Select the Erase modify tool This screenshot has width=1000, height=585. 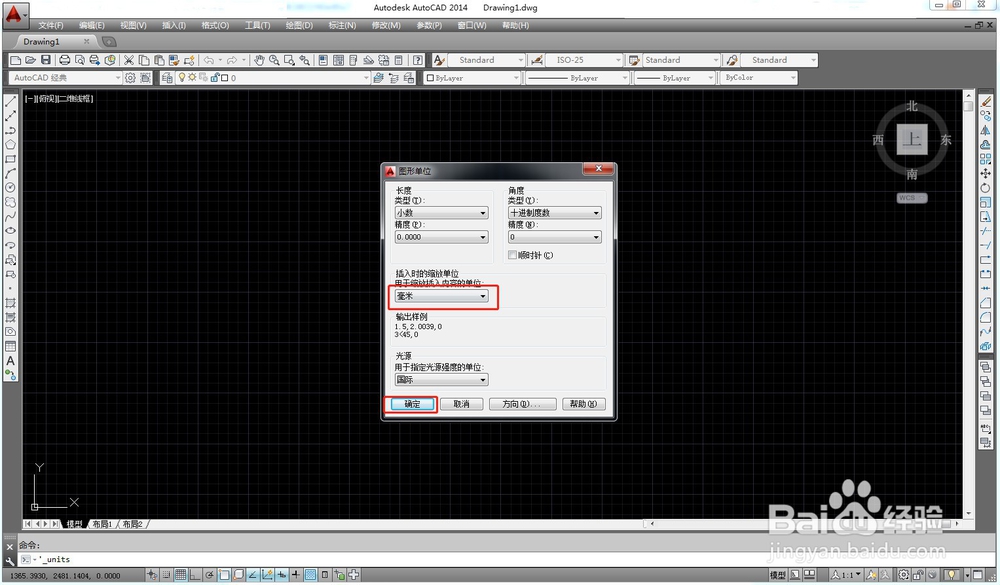click(x=986, y=101)
